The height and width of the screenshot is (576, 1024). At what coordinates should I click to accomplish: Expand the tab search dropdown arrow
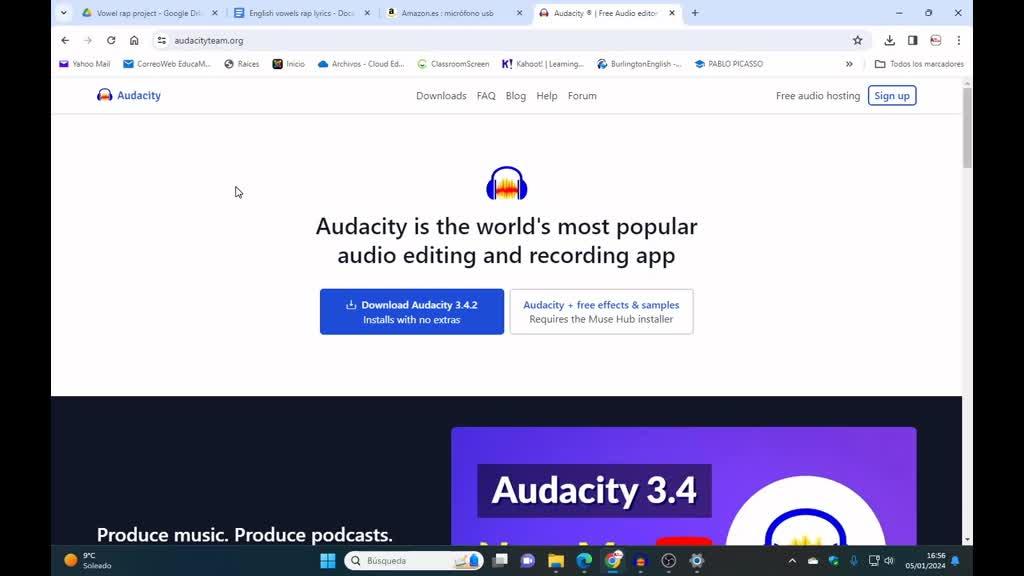pos(63,12)
